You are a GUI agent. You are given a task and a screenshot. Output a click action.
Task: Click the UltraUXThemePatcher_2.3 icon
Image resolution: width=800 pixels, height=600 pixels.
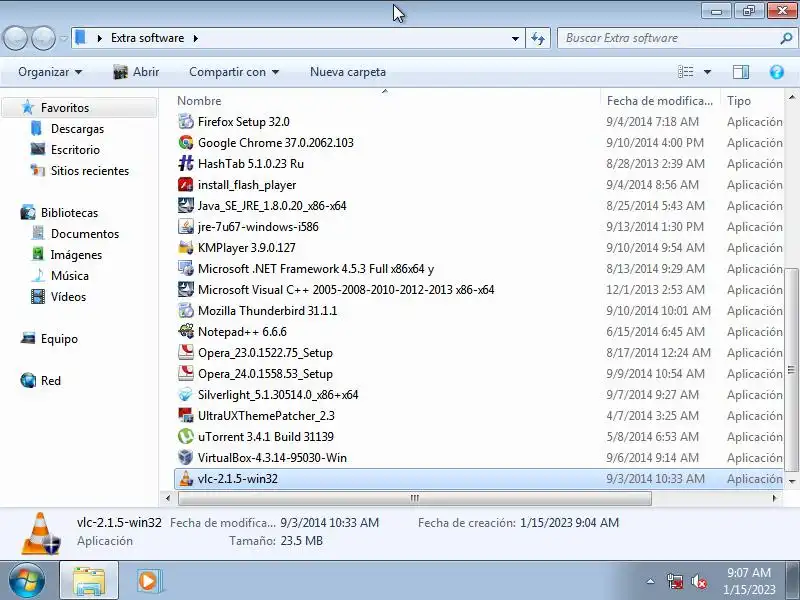pos(186,415)
